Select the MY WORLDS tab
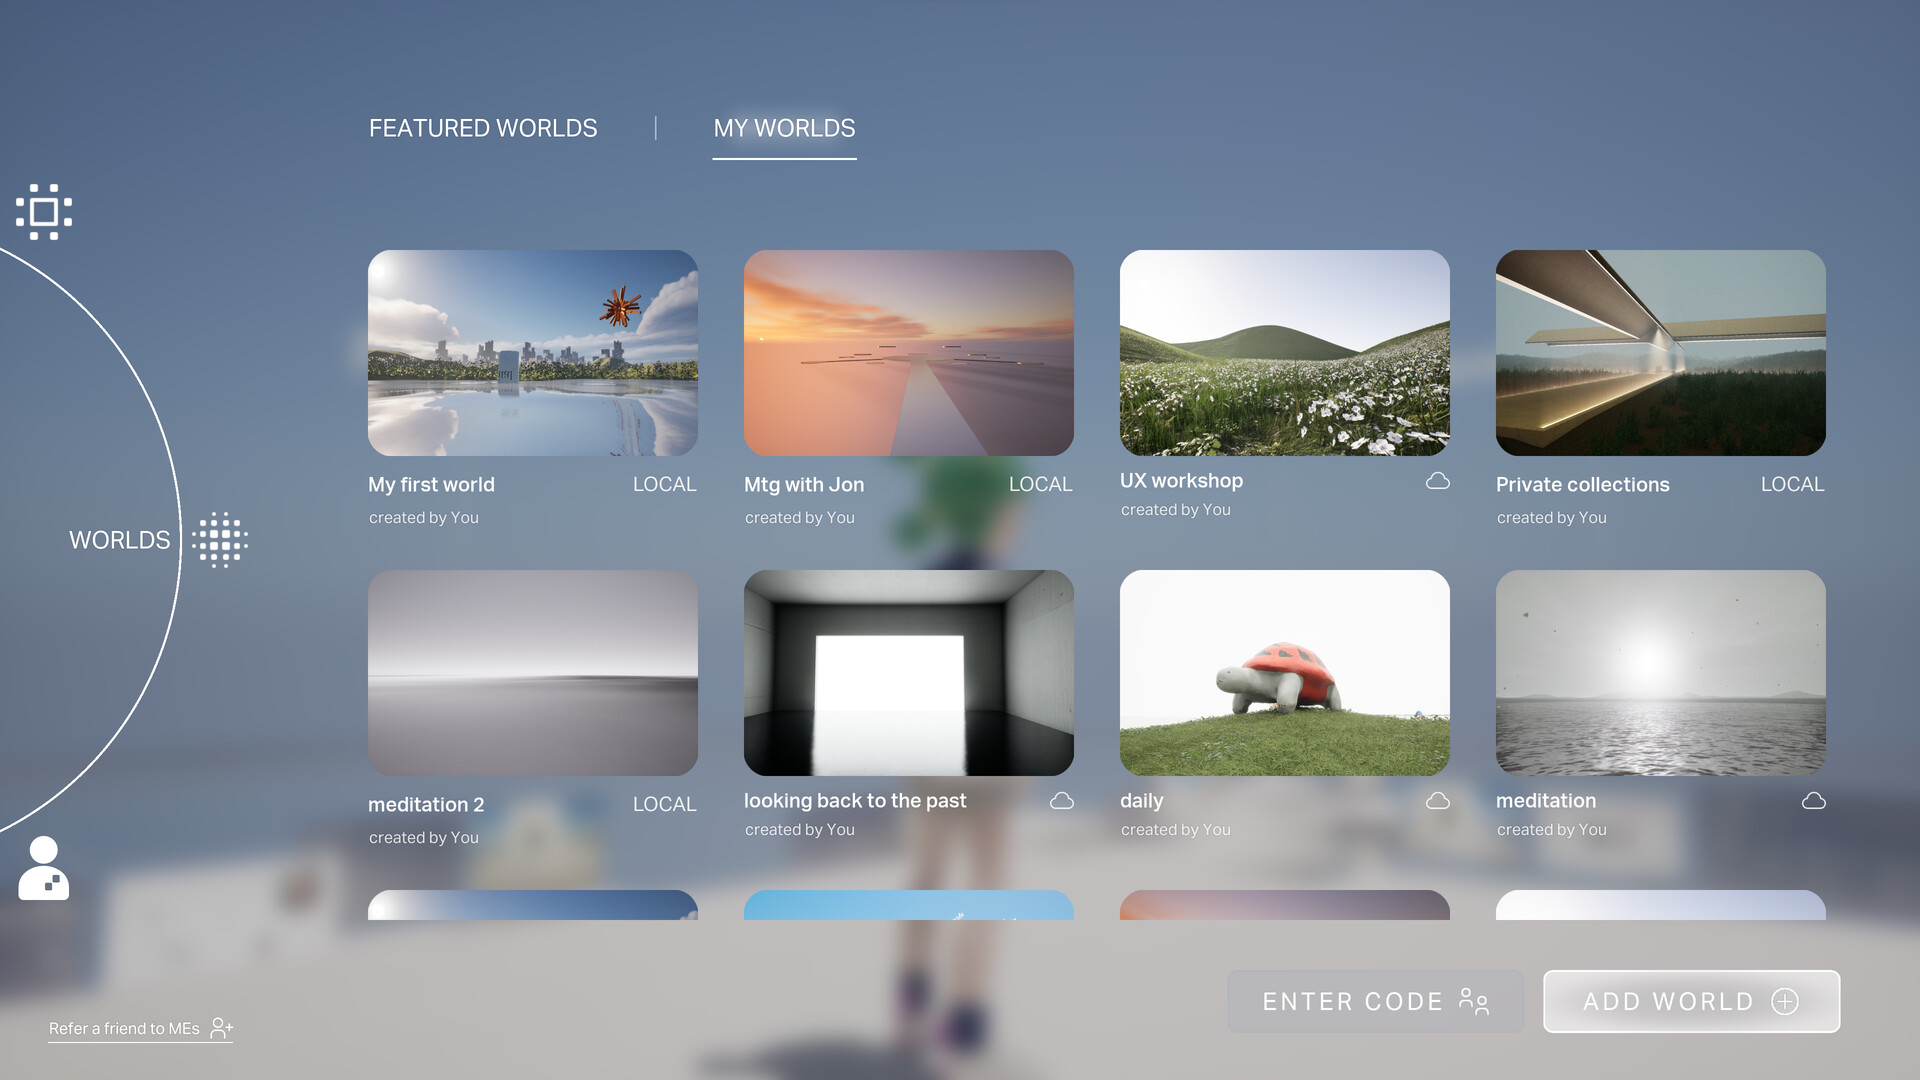The height and width of the screenshot is (1080, 1920). (784, 128)
